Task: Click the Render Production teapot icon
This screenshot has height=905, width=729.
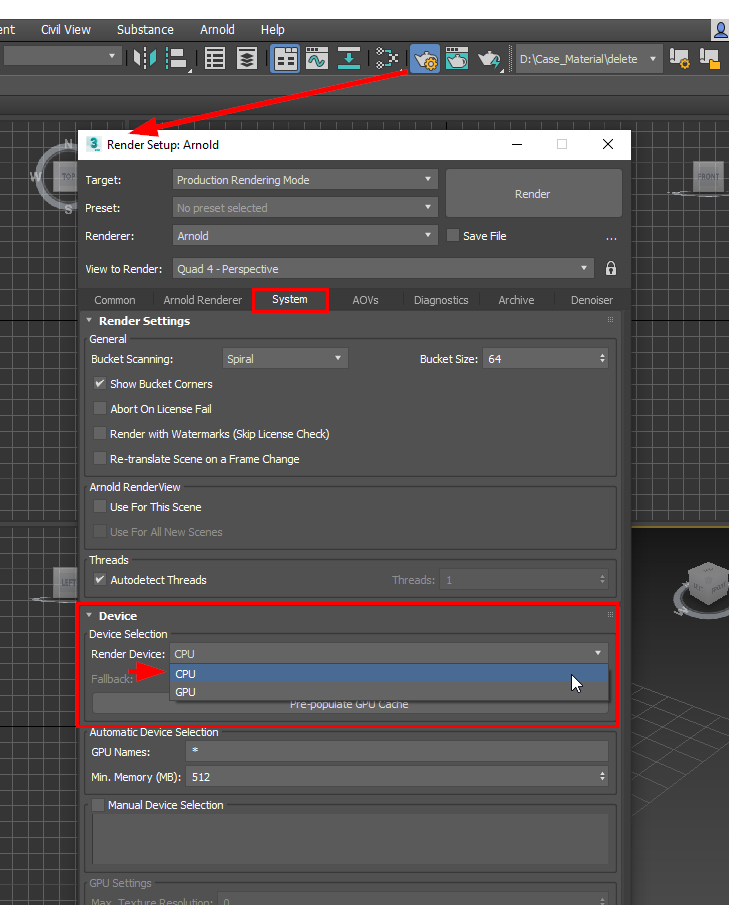Action: (x=489, y=58)
